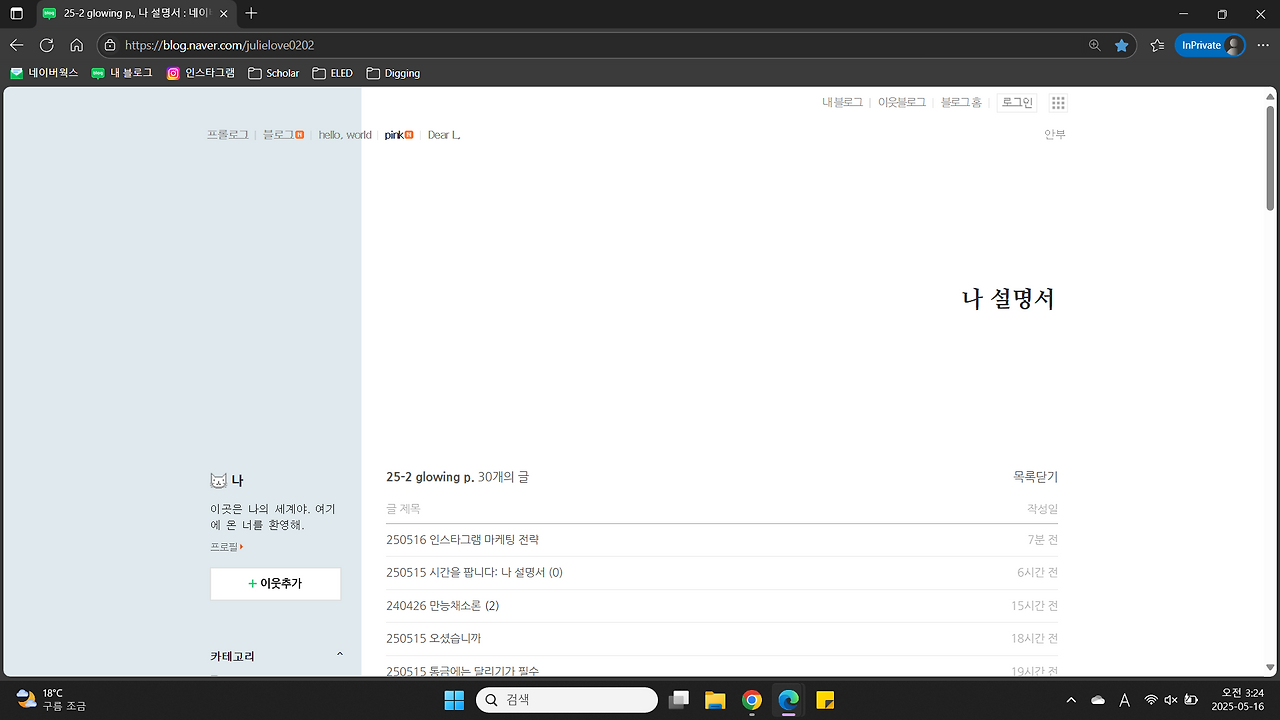1280x720 pixels.
Task: Open the 블로그 menu item
Action: (x=276, y=134)
